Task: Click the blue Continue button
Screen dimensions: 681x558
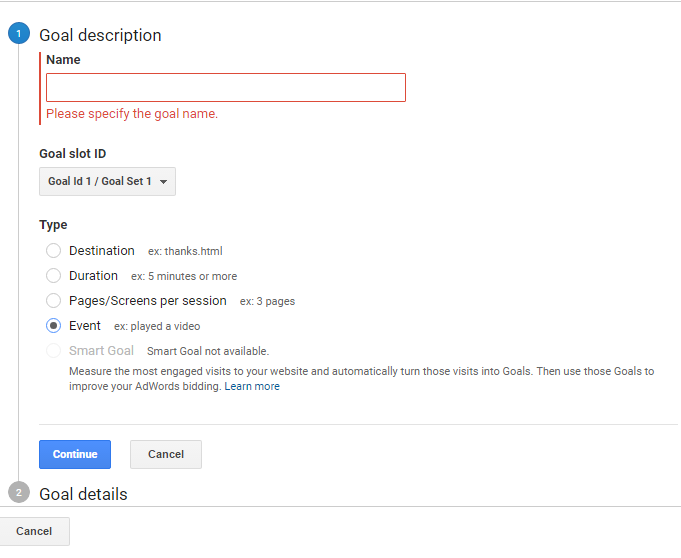Action: [x=75, y=454]
